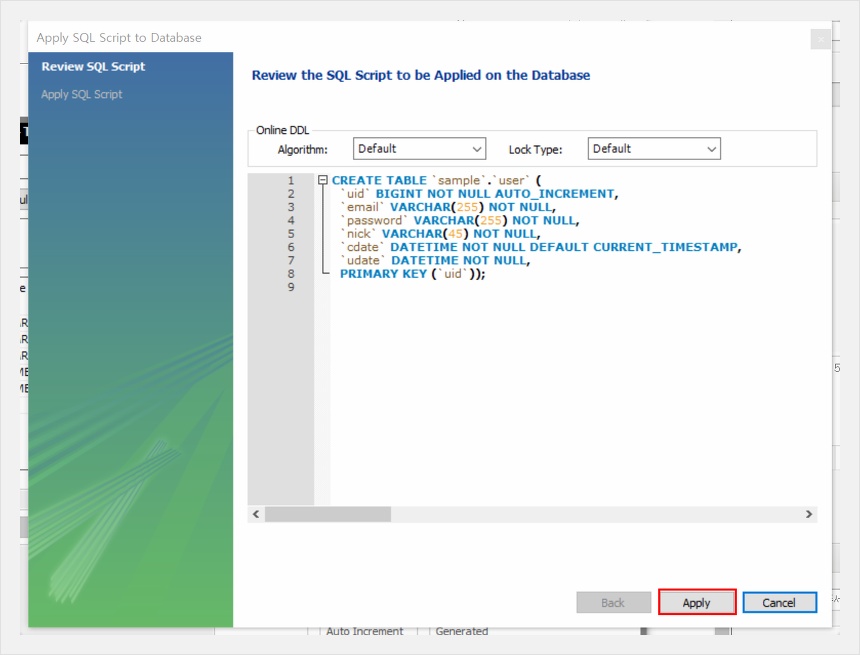
Task: Click the Apply button
Action: tap(697, 602)
